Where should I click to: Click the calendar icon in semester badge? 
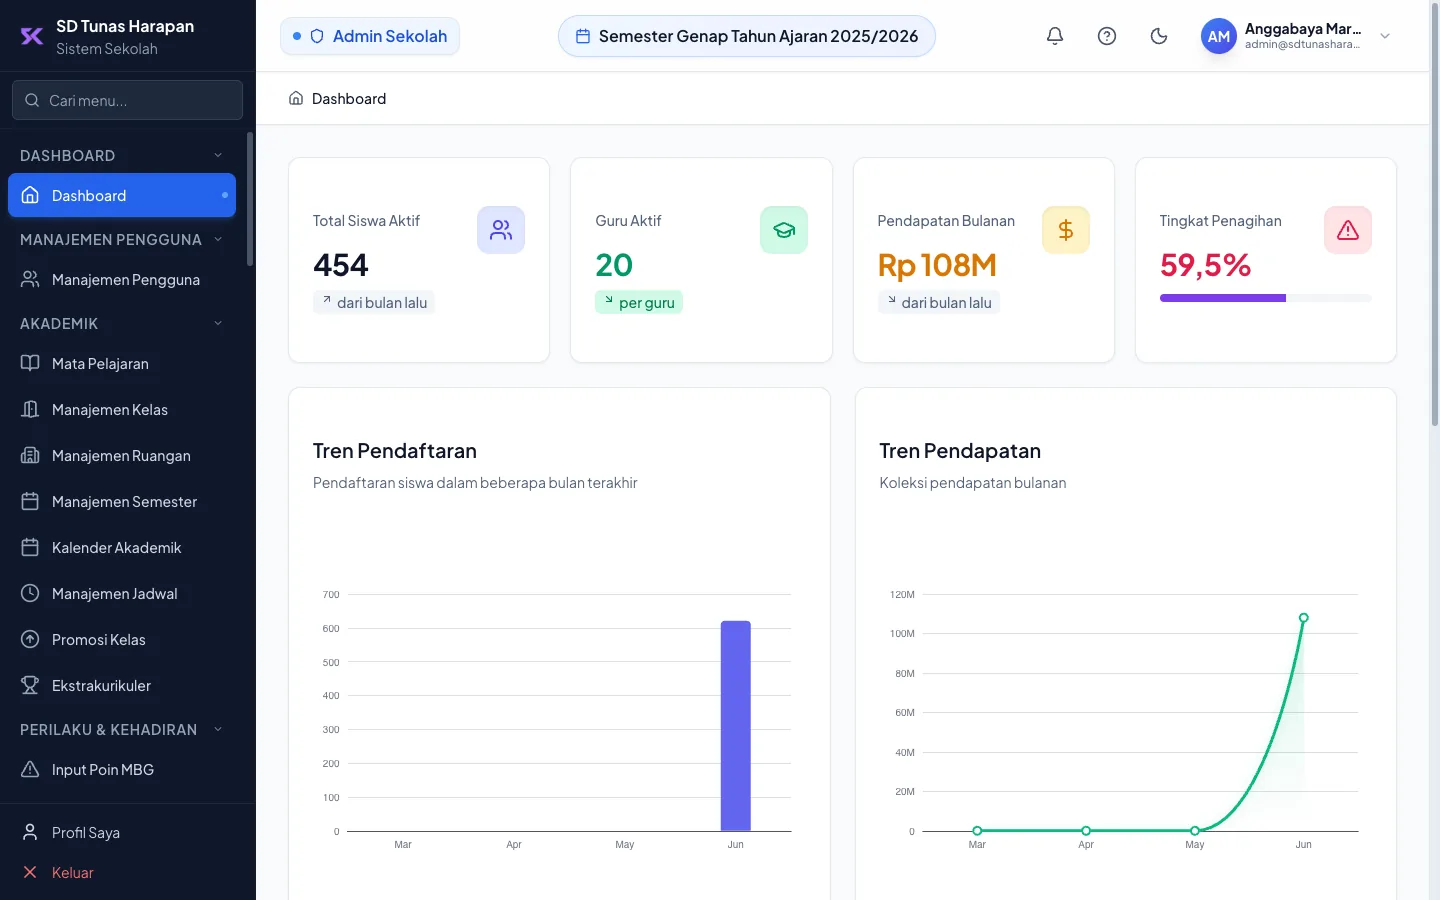coord(583,36)
